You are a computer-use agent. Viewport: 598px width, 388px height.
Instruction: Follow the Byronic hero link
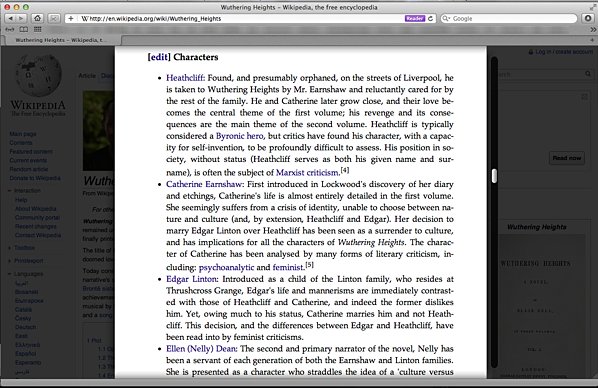click(x=240, y=136)
